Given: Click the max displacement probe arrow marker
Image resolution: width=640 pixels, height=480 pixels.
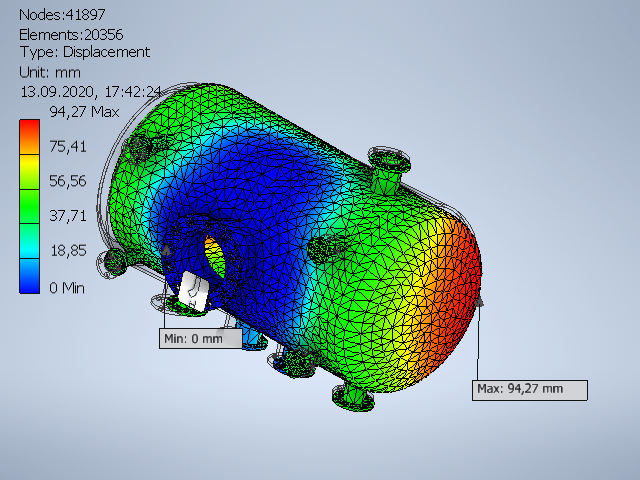Looking at the screenshot, I should coord(480,301).
